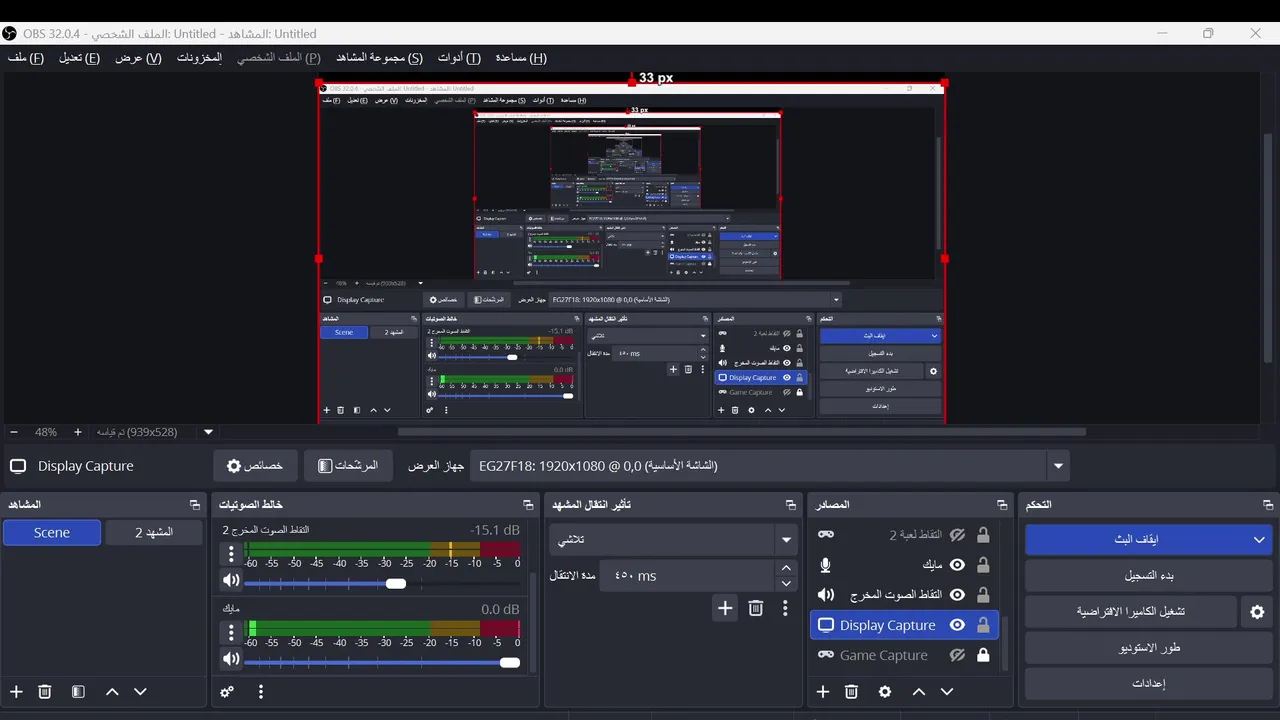Image resolution: width=1280 pixels, height=720 pixels.
Task: Increase transition duration with up stepper
Action: click(x=786, y=568)
